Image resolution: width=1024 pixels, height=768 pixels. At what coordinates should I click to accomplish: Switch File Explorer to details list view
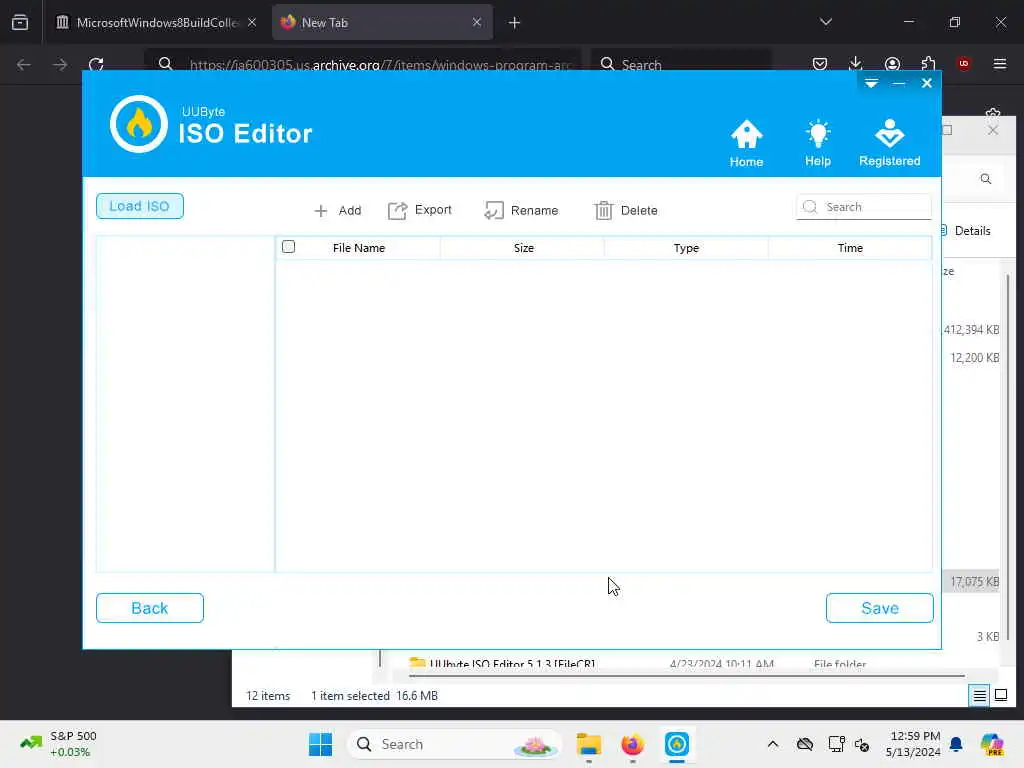tap(980, 696)
